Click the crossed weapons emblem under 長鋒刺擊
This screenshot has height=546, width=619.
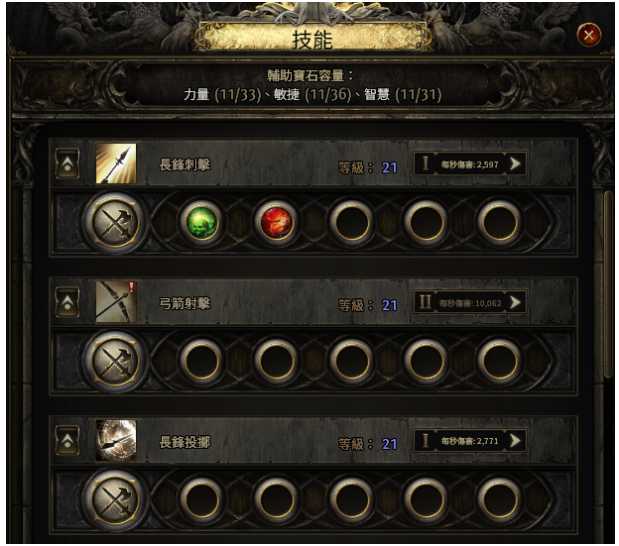pyautogui.click(x=115, y=223)
